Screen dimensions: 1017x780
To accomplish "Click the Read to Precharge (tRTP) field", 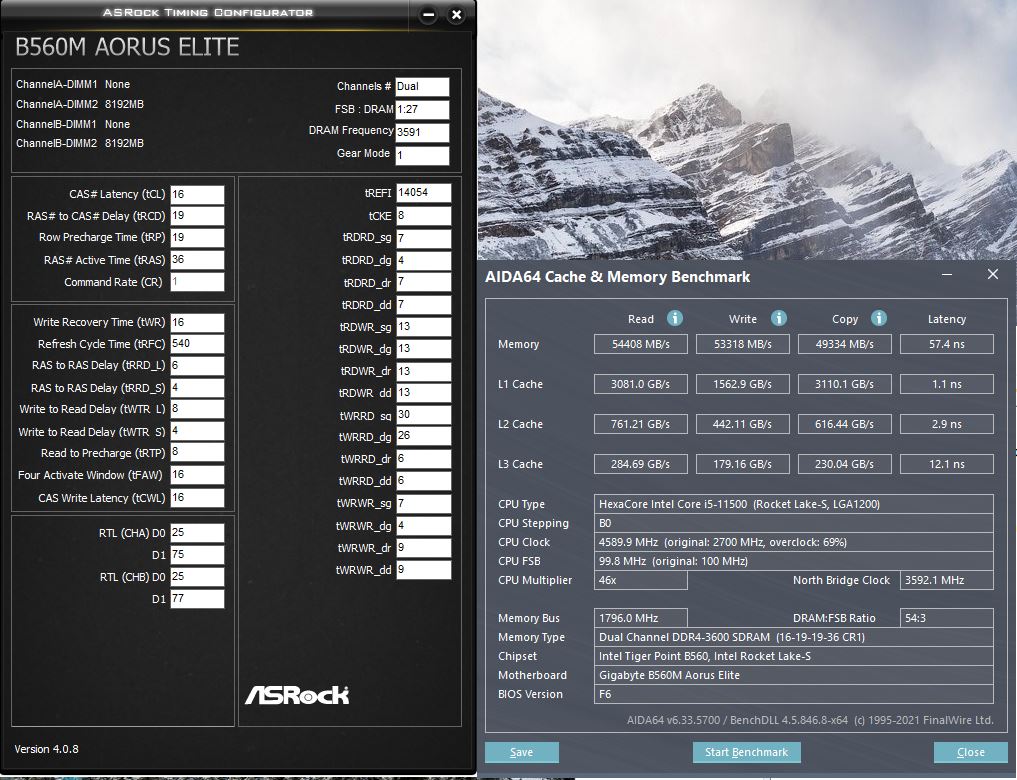I will tap(197, 452).
